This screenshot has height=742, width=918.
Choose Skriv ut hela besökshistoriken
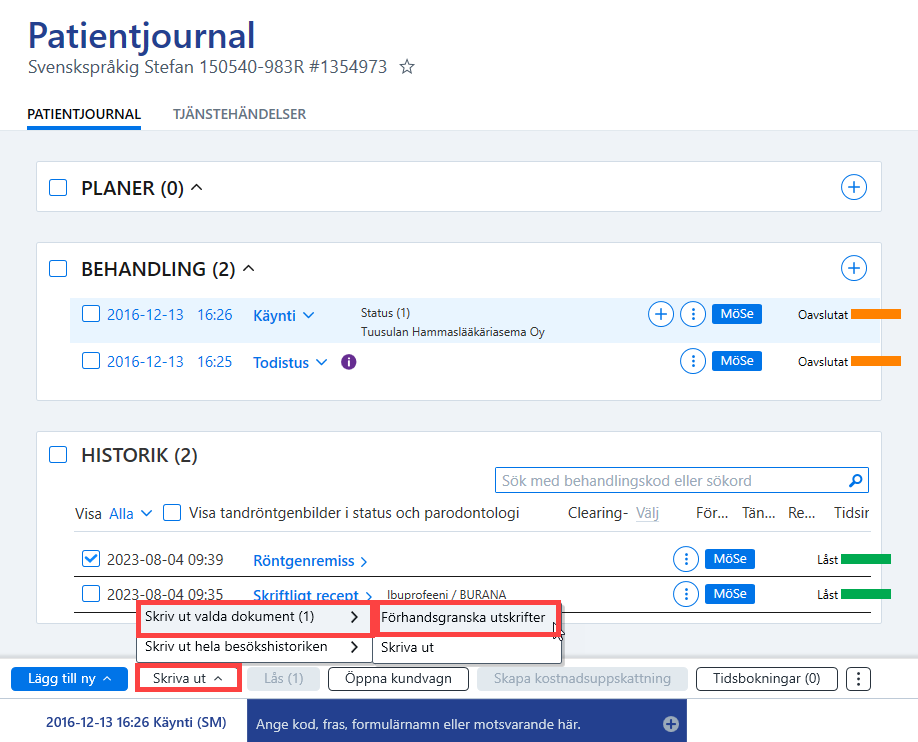[x=254, y=647]
